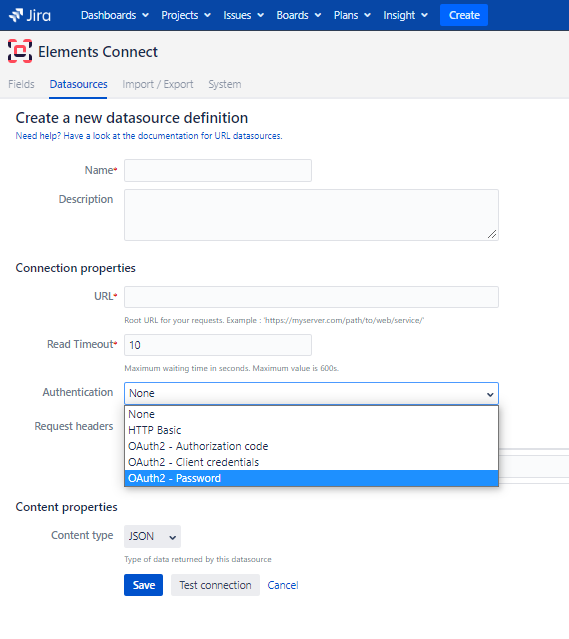Click the blue Create button
Image resolution: width=569 pixels, height=639 pixels.
click(464, 15)
